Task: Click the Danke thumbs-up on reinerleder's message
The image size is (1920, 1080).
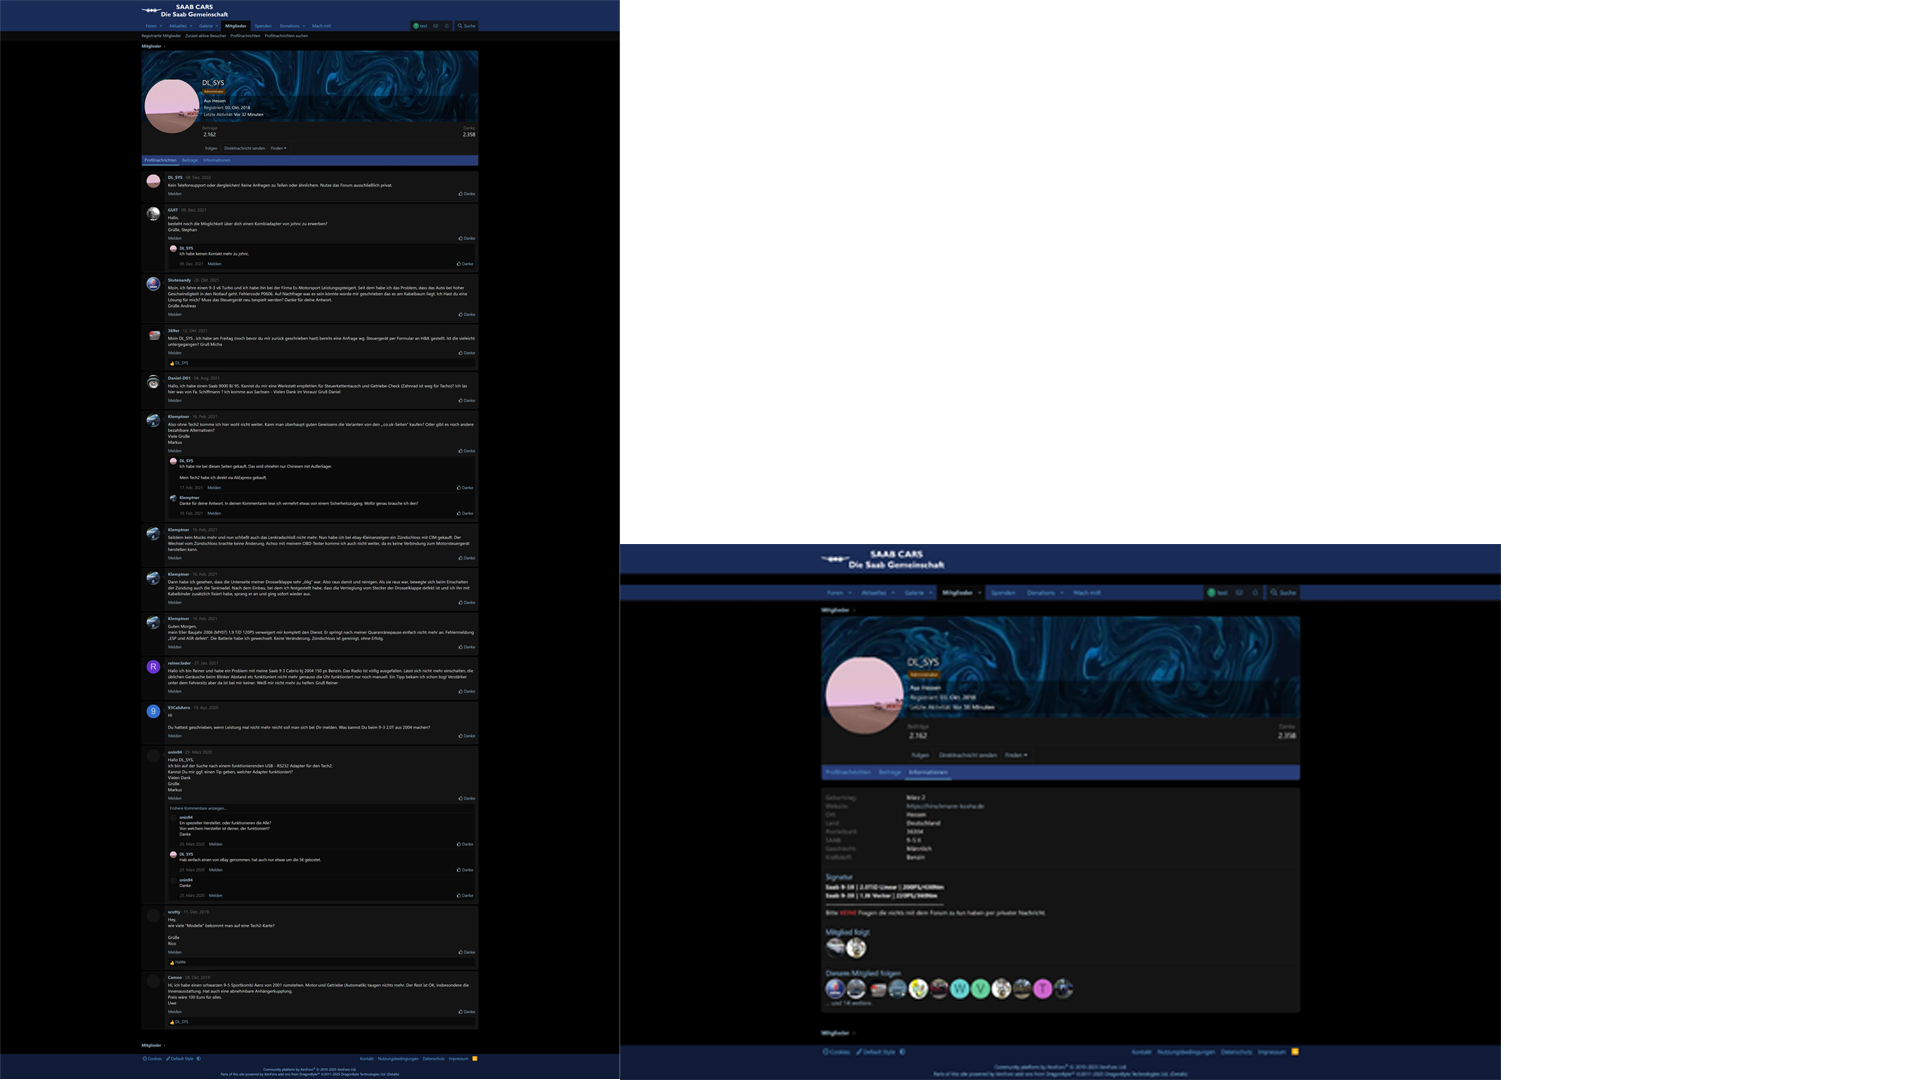Action: point(467,691)
